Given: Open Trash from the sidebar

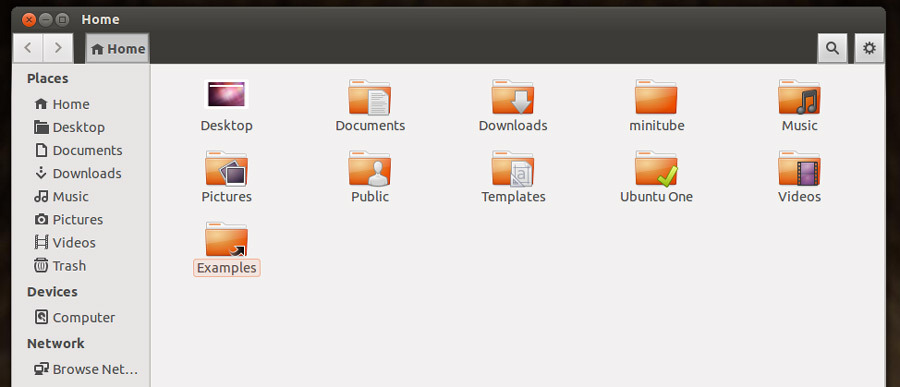Looking at the screenshot, I should click(x=81, y=266).
